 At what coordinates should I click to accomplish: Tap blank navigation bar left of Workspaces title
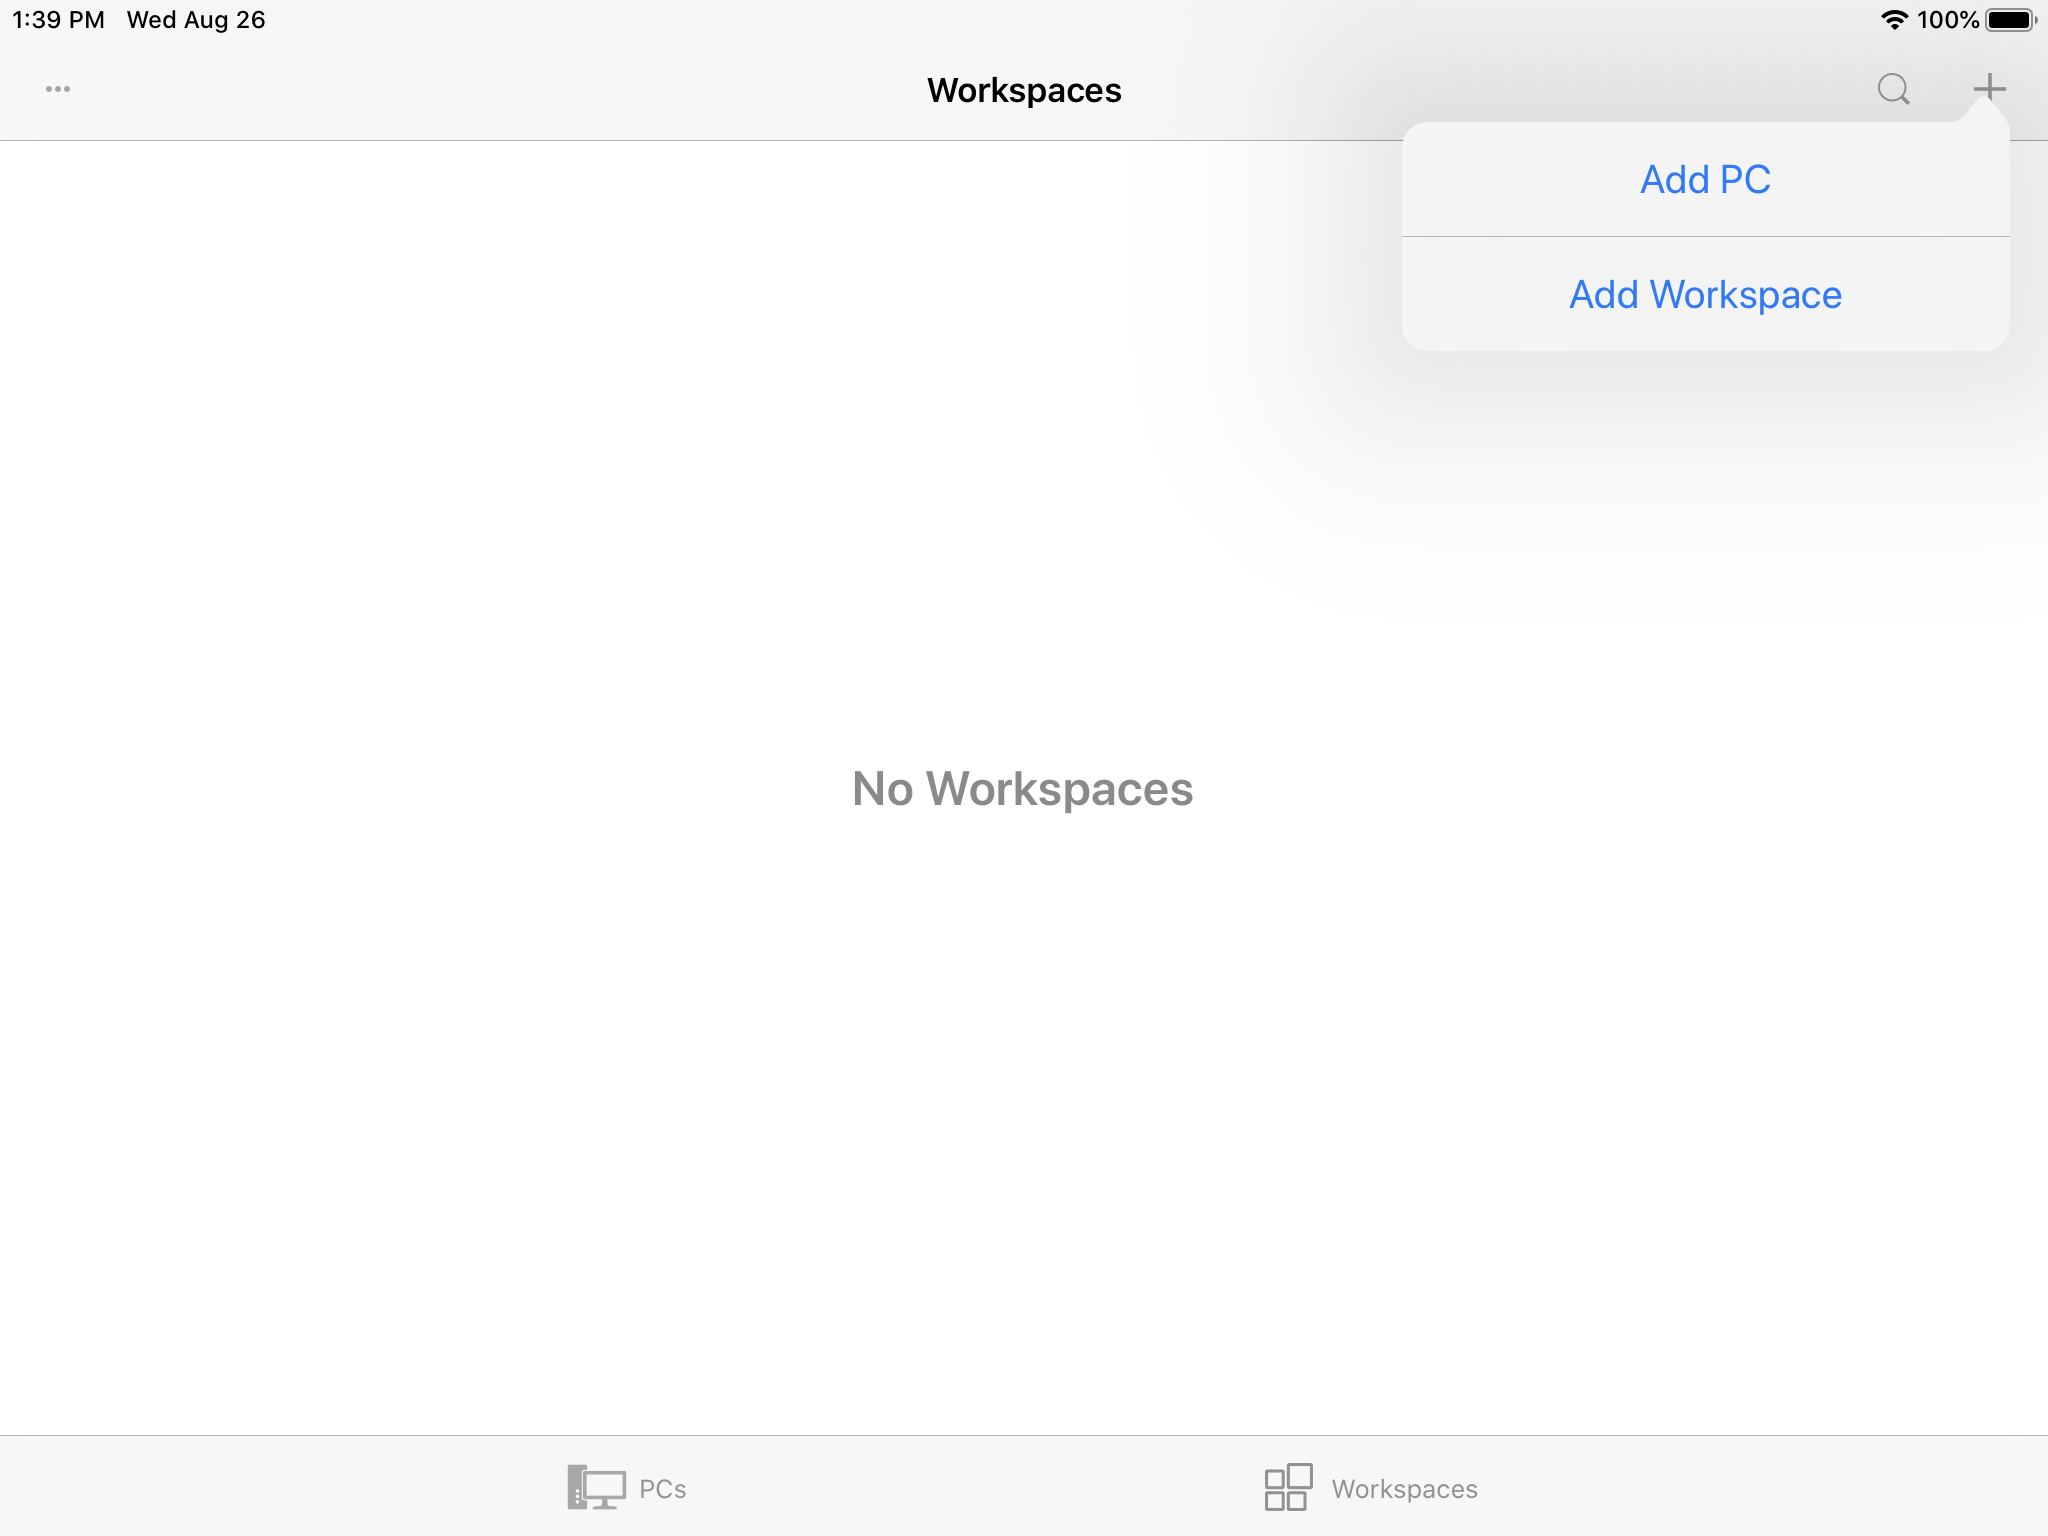coord(500,90)
